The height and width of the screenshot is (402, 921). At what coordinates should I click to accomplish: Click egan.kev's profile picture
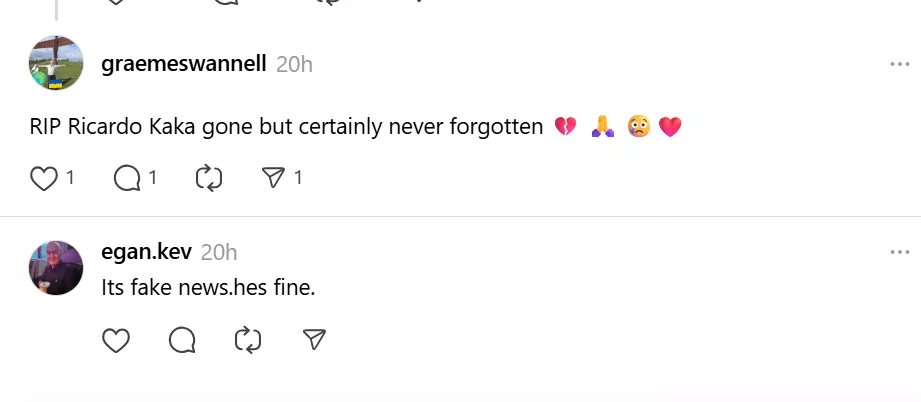click(56, 267)
